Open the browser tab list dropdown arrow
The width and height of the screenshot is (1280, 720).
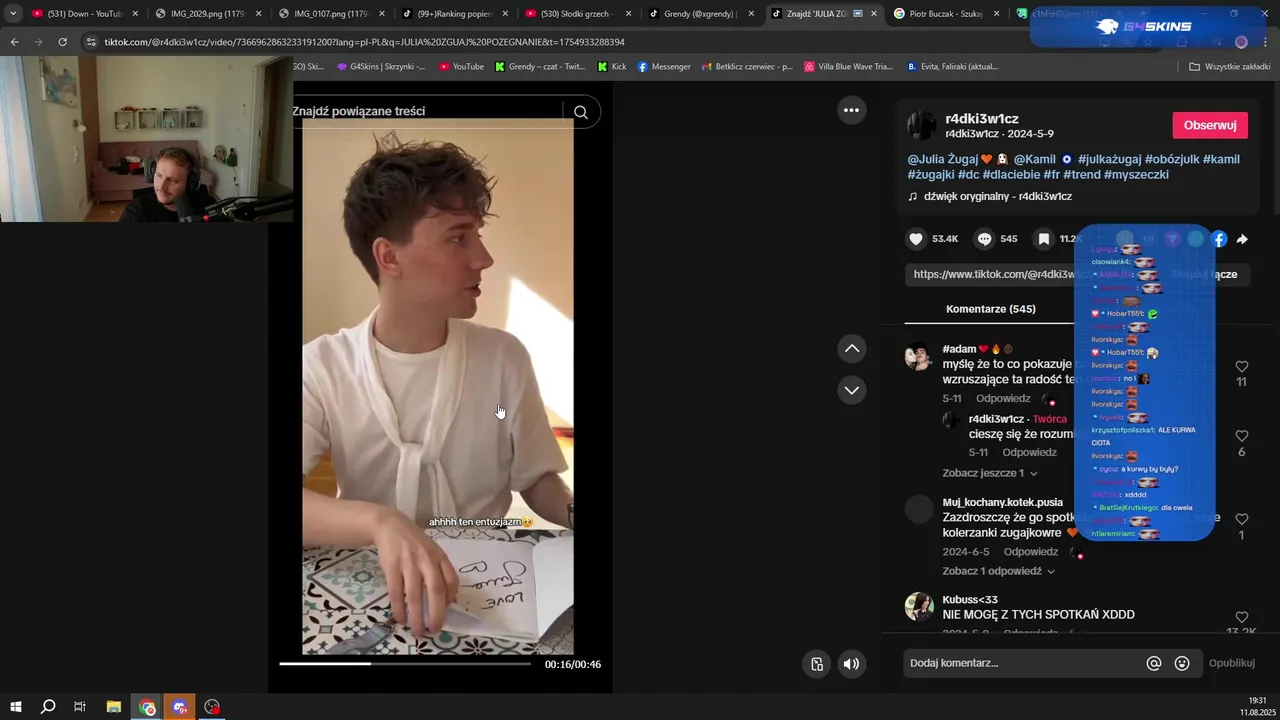click(13, 14)
